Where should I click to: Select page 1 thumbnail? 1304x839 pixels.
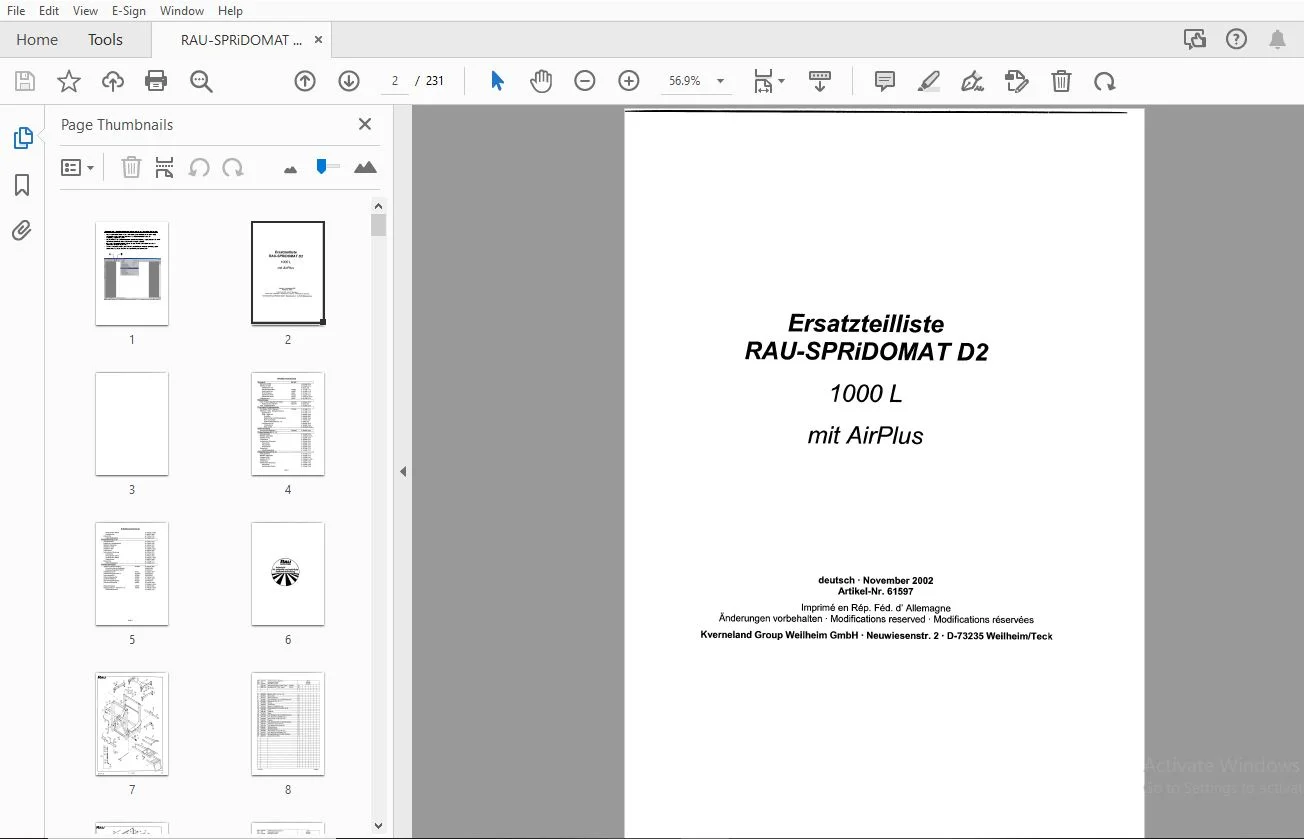[x=132, y=273]
